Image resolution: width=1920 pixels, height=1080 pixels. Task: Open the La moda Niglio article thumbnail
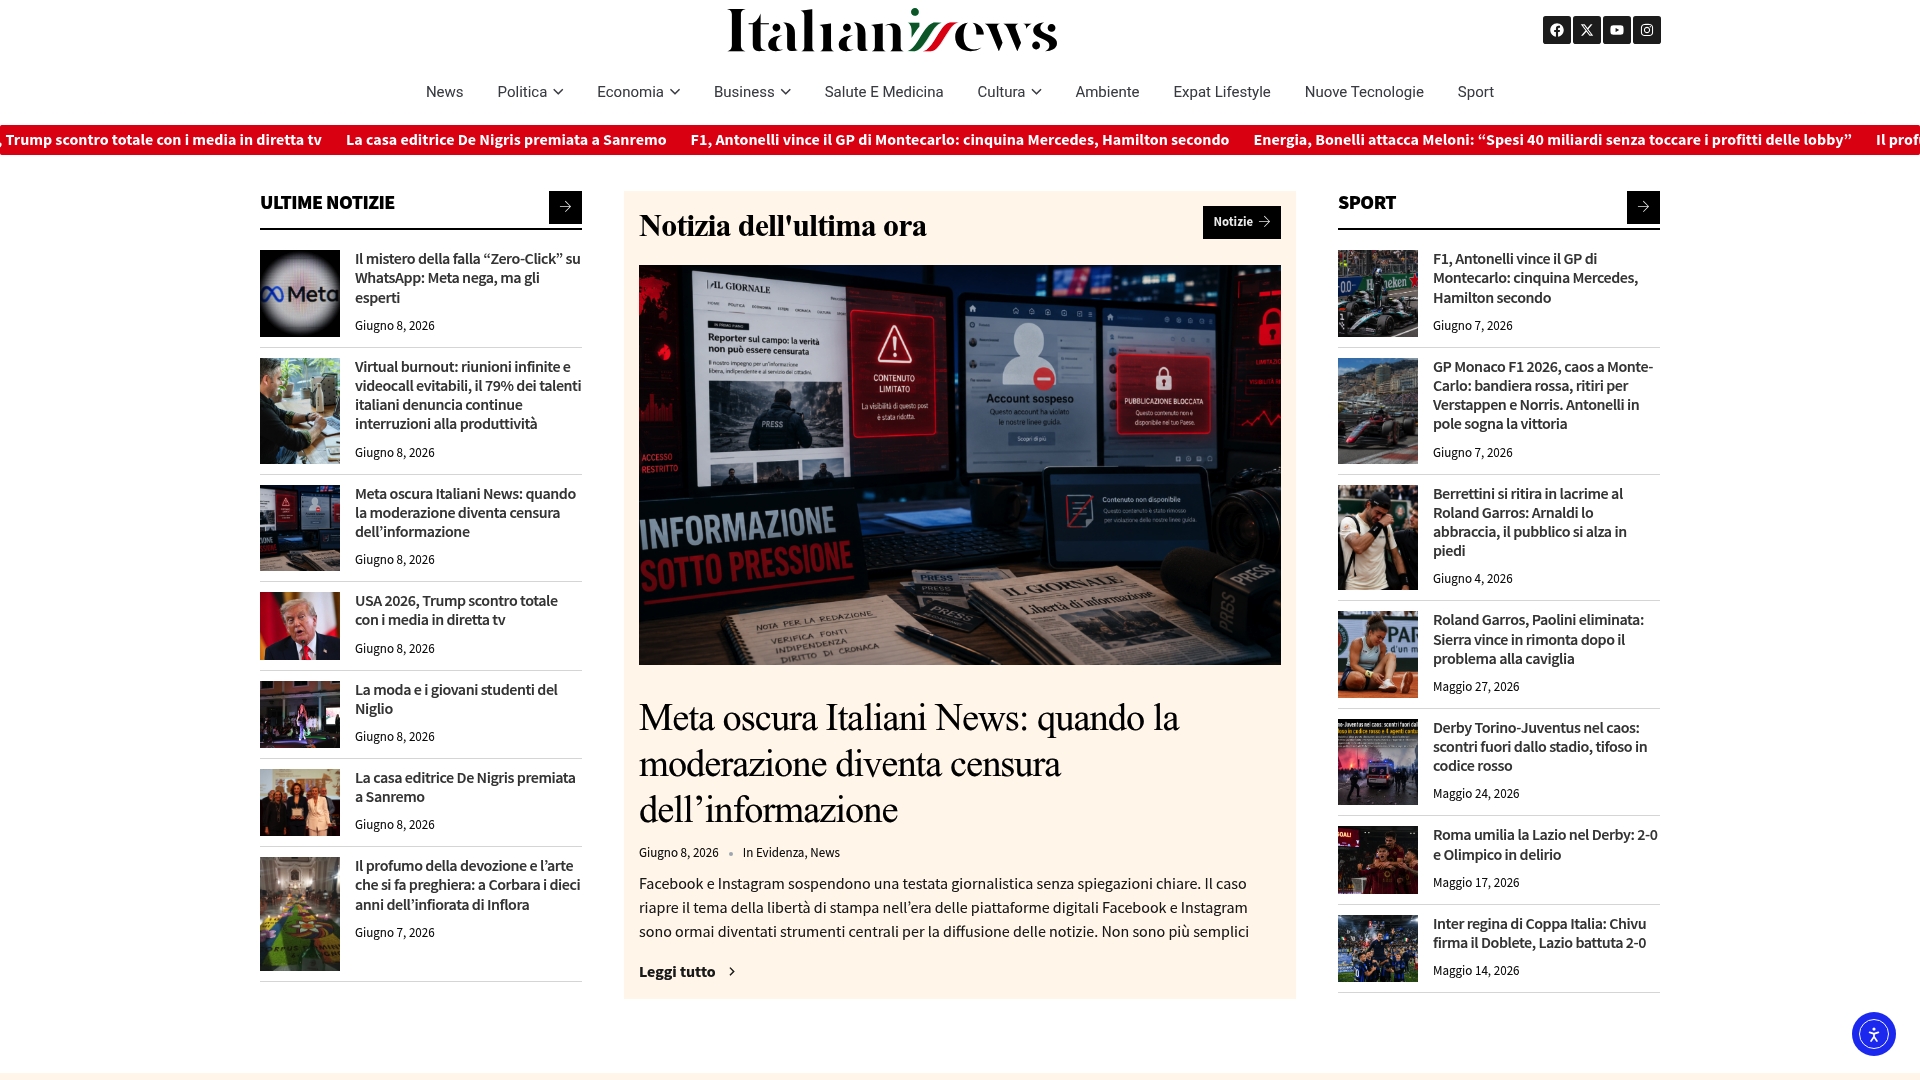coord(300,715)
